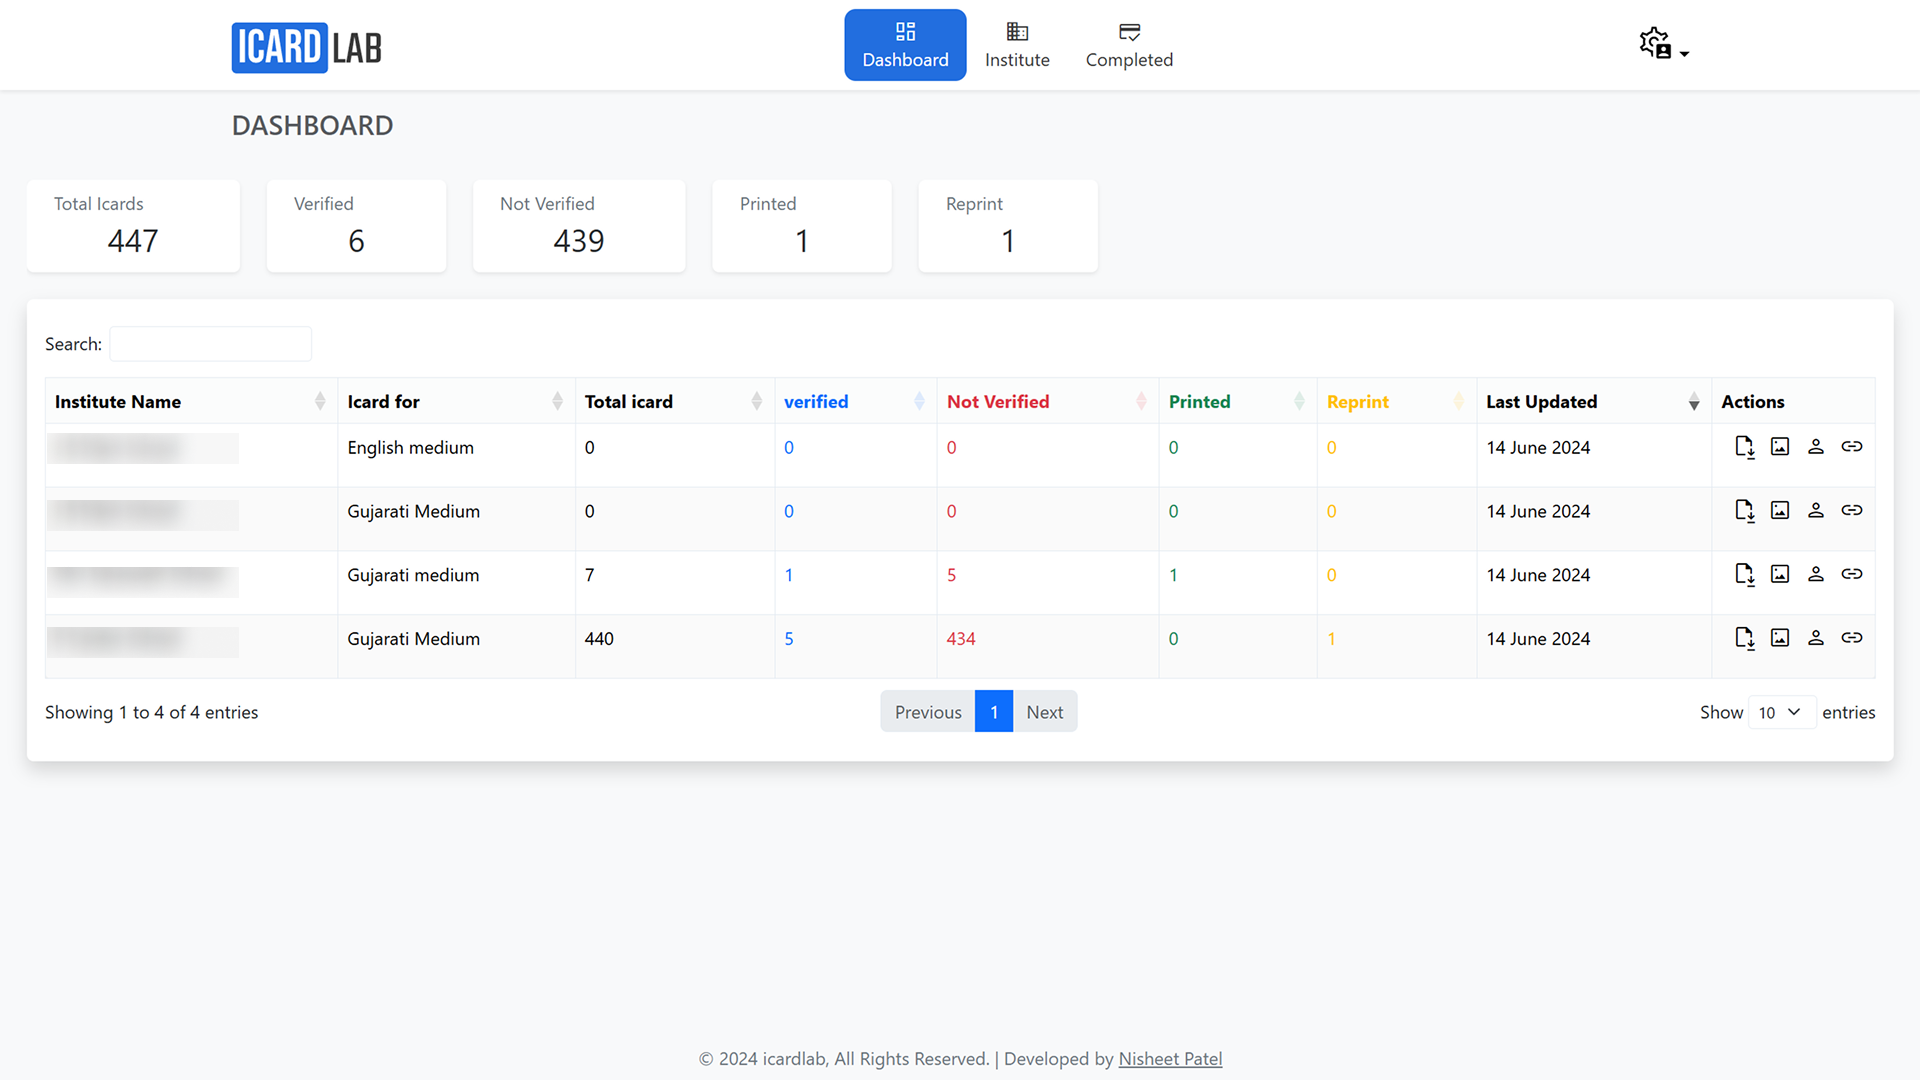The height and width of the screenshot is (1080, 1920).
Task: Open the admin settings gear menu
Action: [1664, 44]
